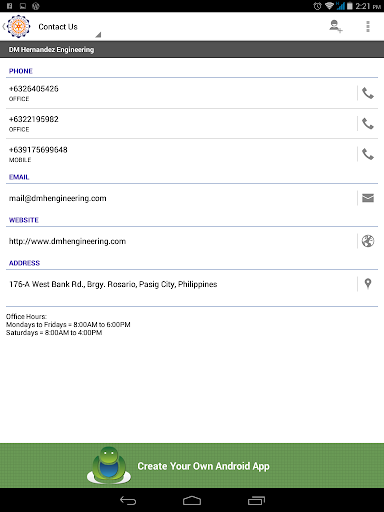Open the overflow menu with three dots
This screenshot has height=512, width=384.
click(x=368, y=26)
